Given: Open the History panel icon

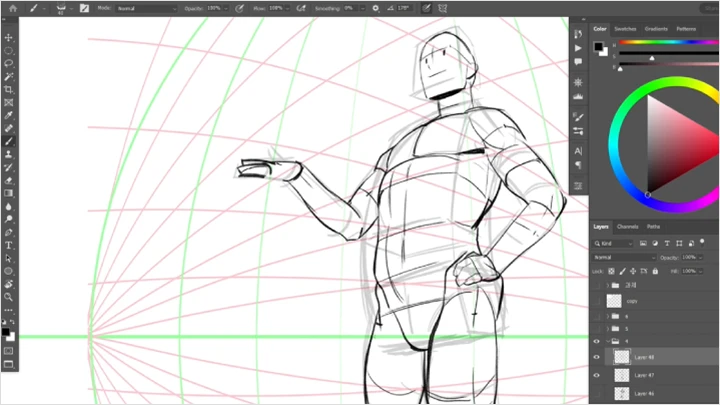Looking at the screenshot, I should (x=578, y=34).
